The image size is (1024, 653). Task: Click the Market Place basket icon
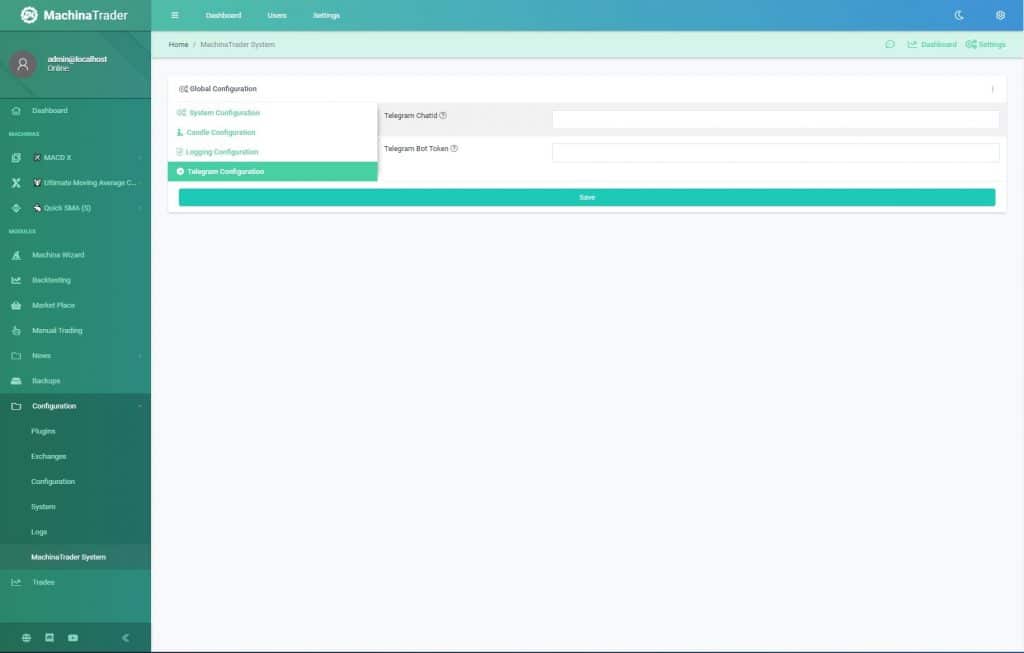(x=16, y=306)
